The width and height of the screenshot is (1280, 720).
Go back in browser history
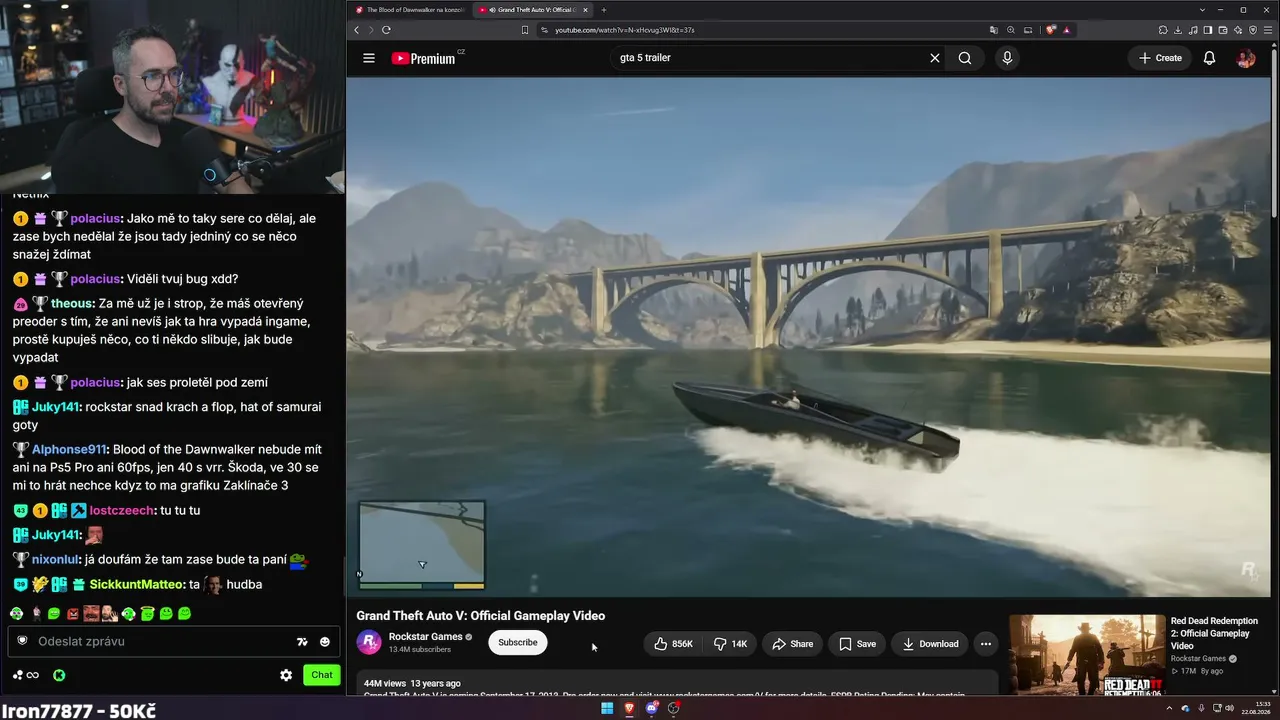(357, 30)
